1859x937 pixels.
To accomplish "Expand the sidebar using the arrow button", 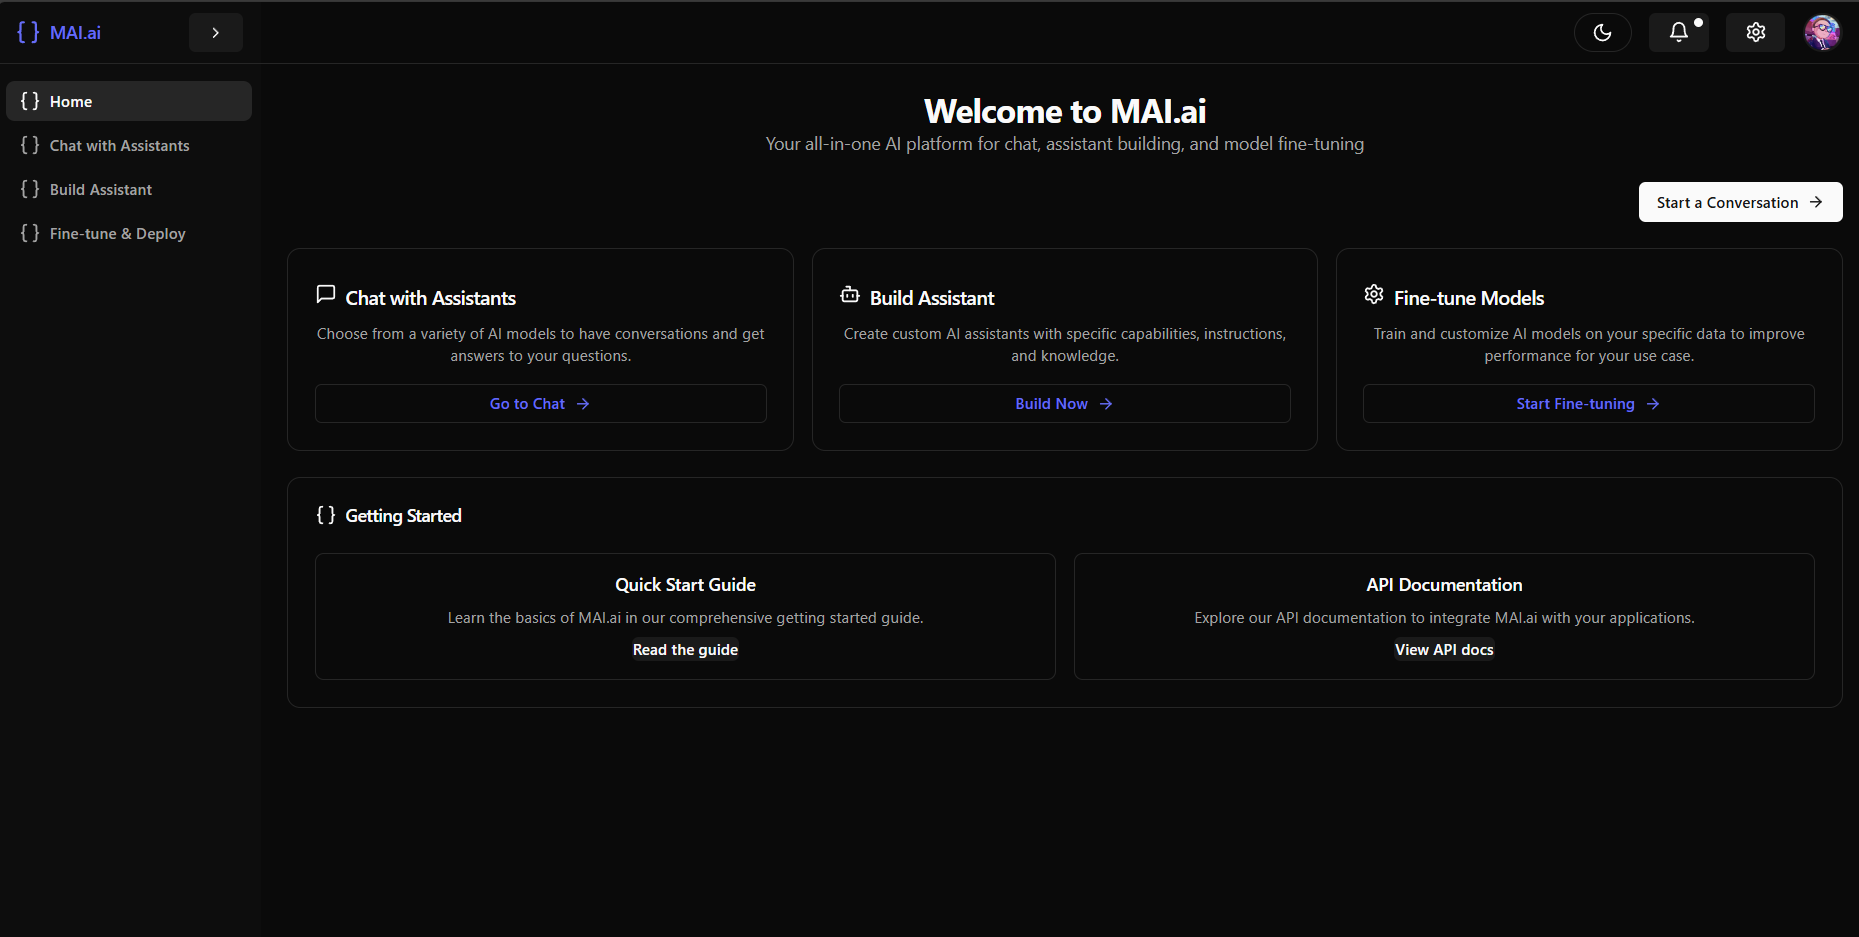I will coord(216,32).
